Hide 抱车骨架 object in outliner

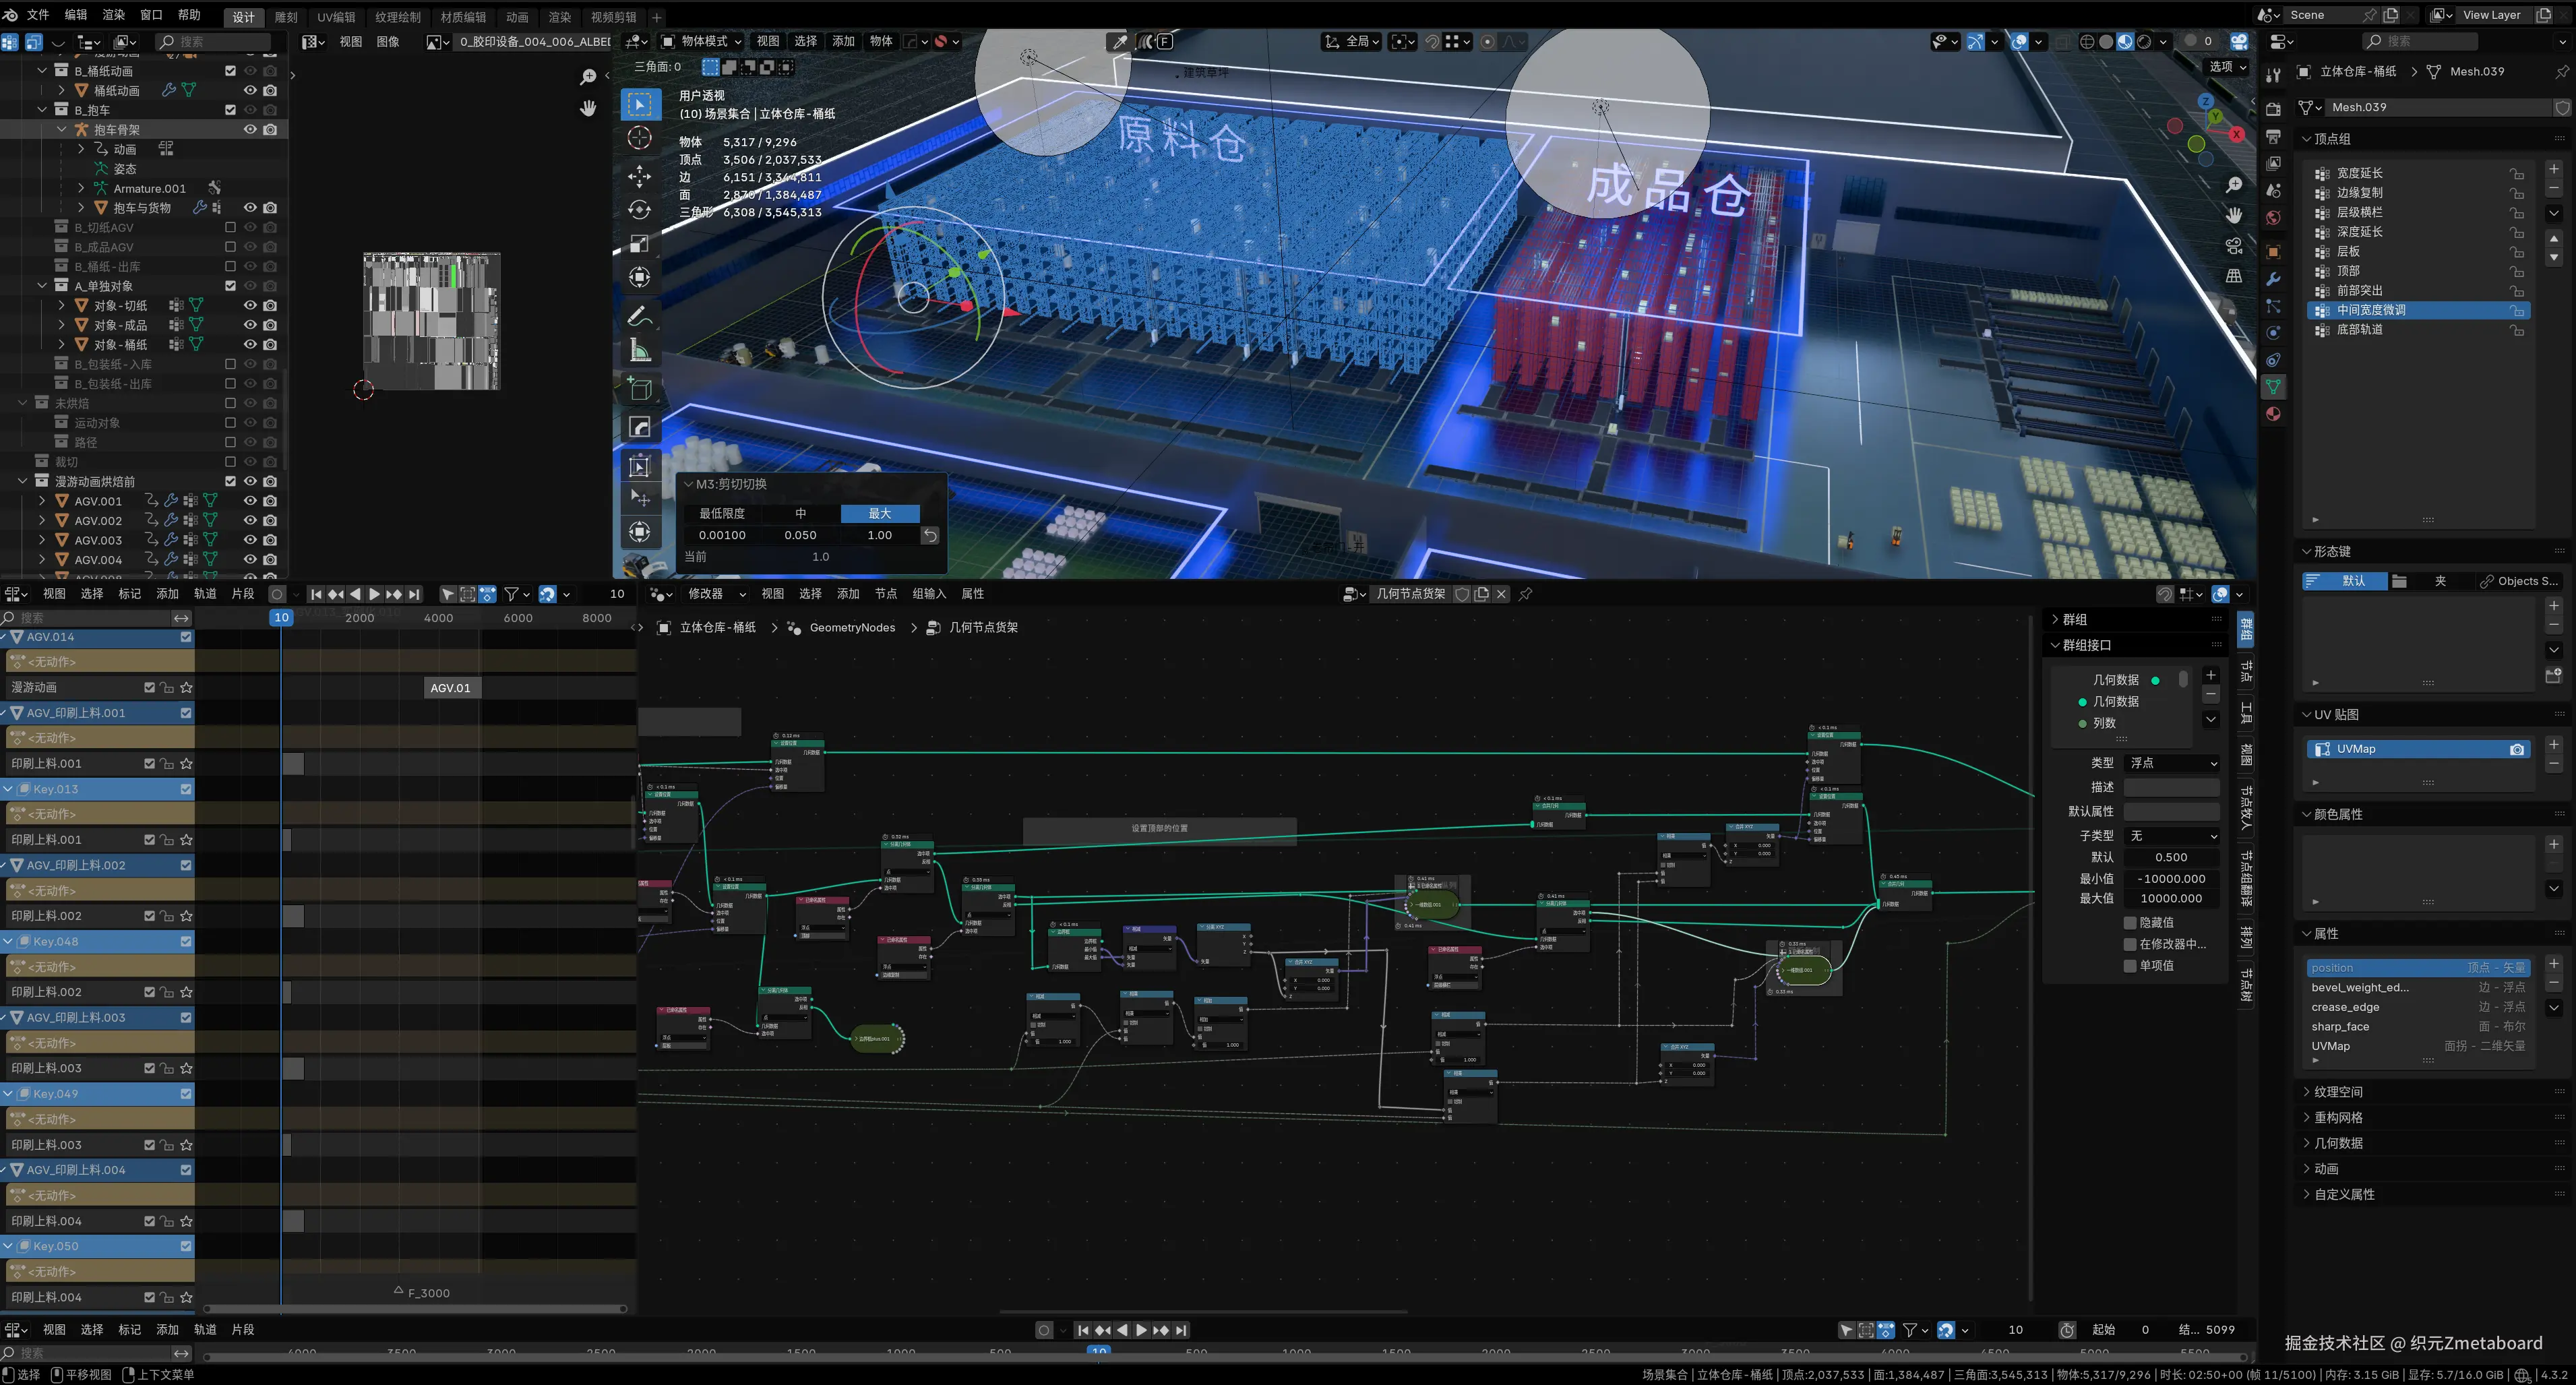click(250, 130)
